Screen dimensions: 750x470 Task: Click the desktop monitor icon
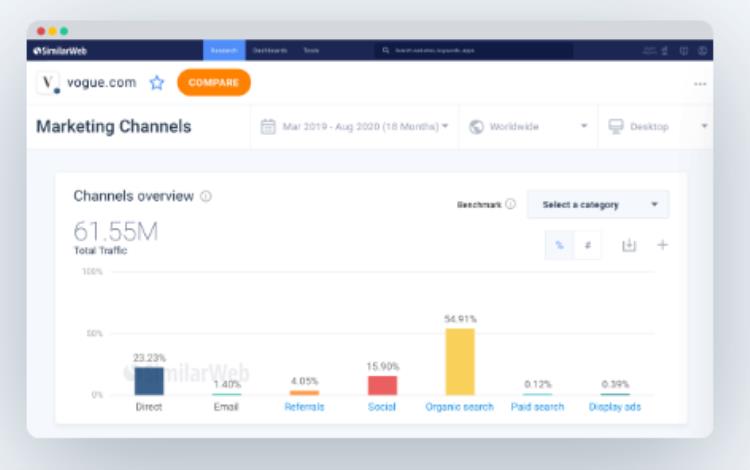(x=616, y=127)
